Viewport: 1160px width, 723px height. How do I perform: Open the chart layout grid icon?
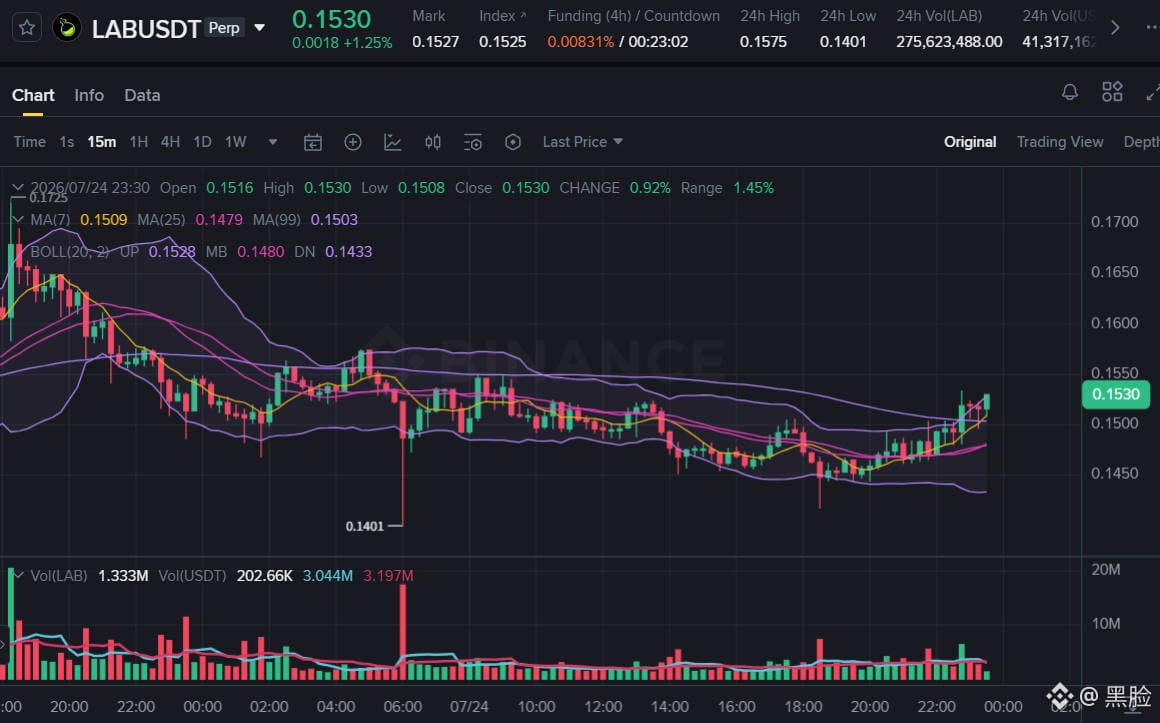point(1112,92)
